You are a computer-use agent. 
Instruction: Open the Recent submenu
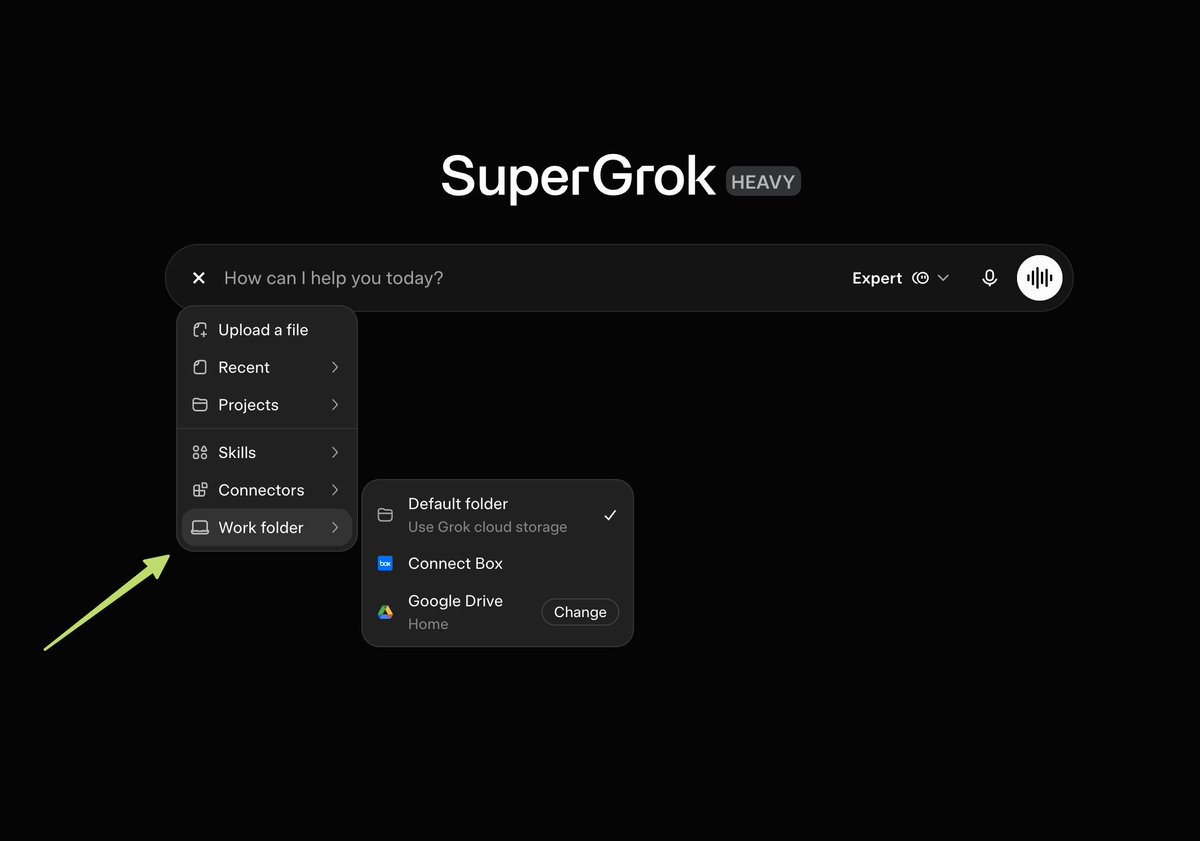[x=267, y=367]
